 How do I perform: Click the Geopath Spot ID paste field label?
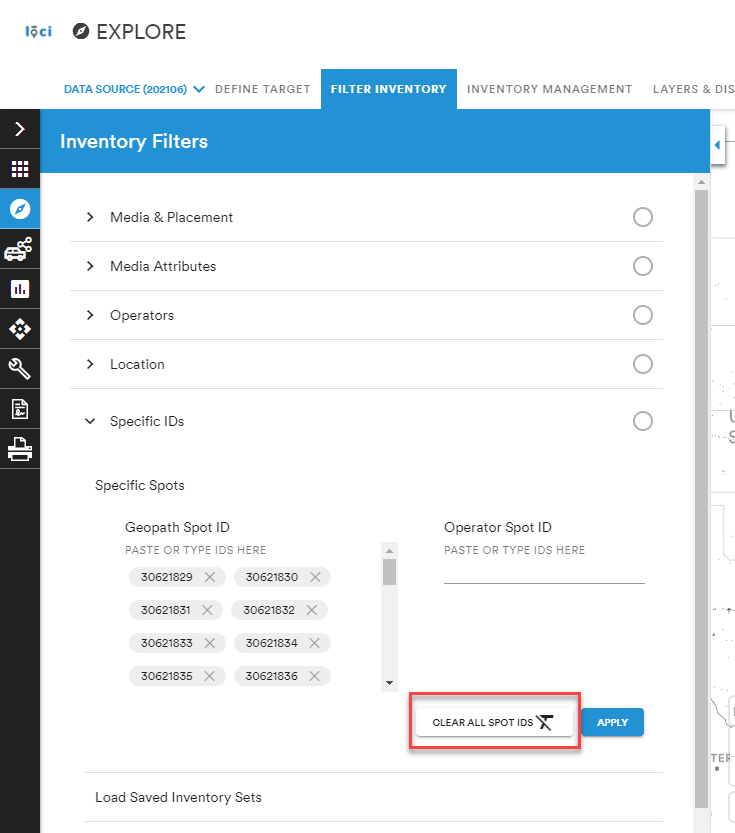point(195,550)
